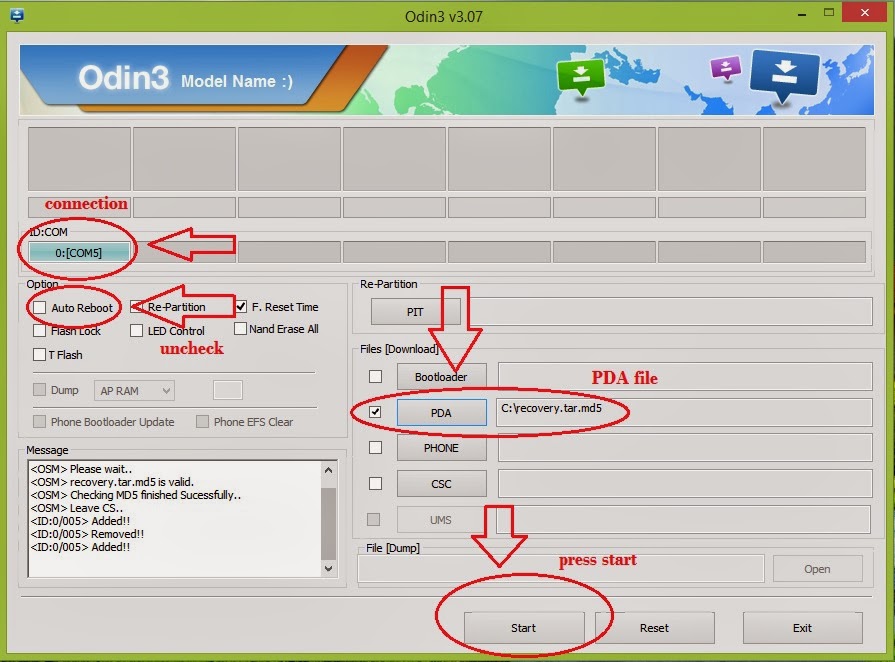The width and height of the screenshot is (895, 662).
Task: Click the small field next to AP RAM
Action: (x=228, y=390)
